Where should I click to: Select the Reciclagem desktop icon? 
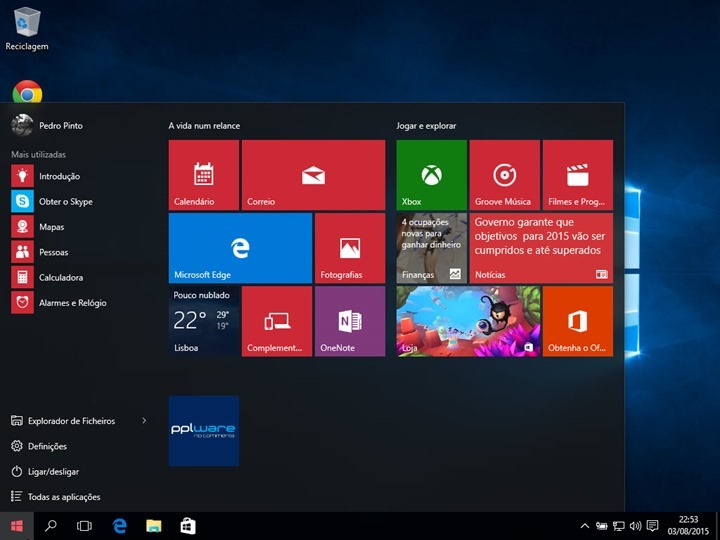pos(27,28)
